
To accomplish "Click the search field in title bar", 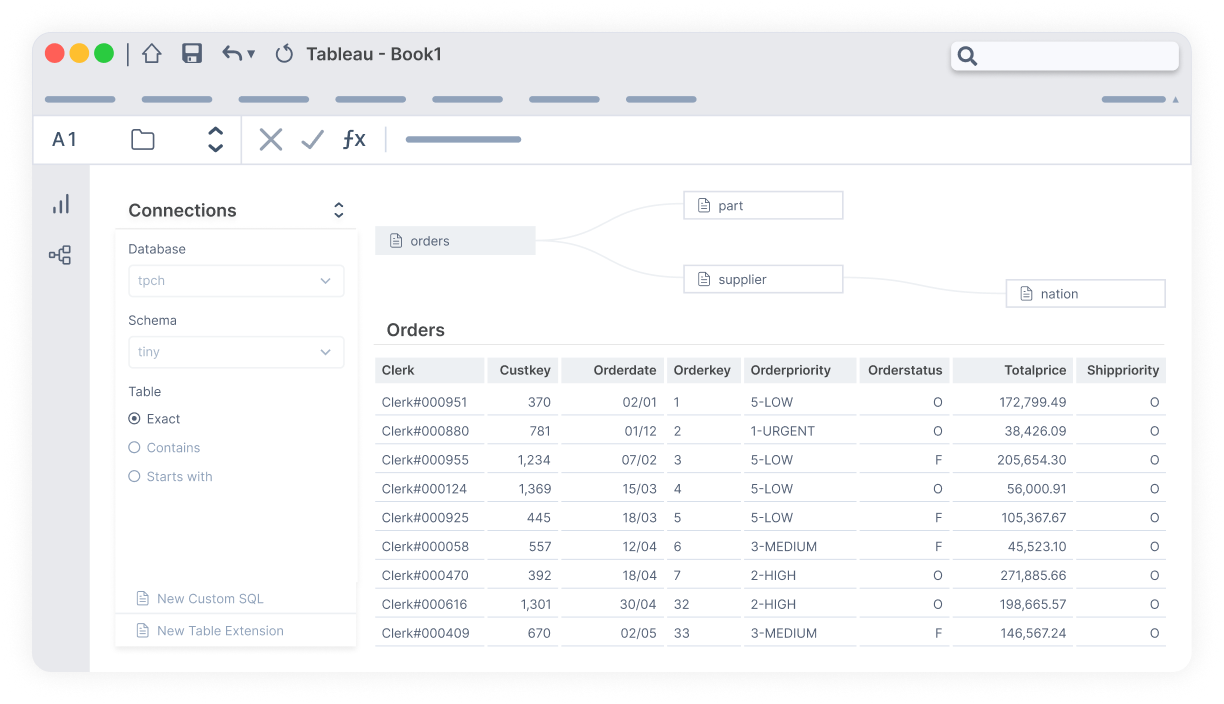I will pos(1065,56).
